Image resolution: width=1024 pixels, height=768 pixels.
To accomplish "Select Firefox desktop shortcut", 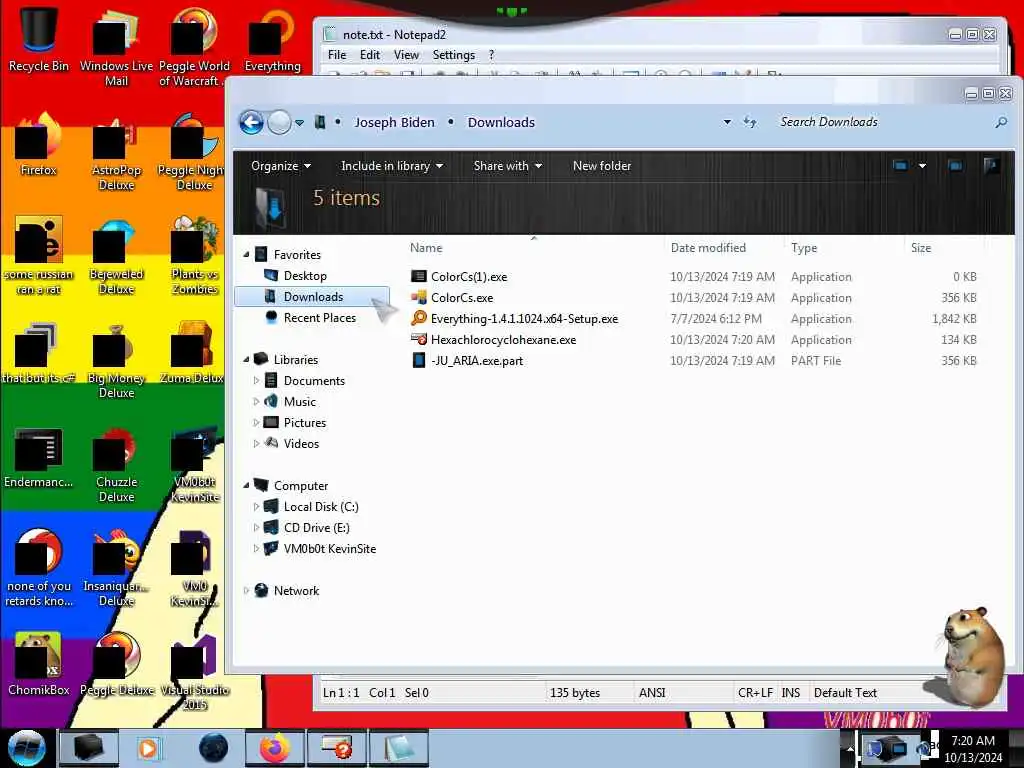I will pos(39,145).
